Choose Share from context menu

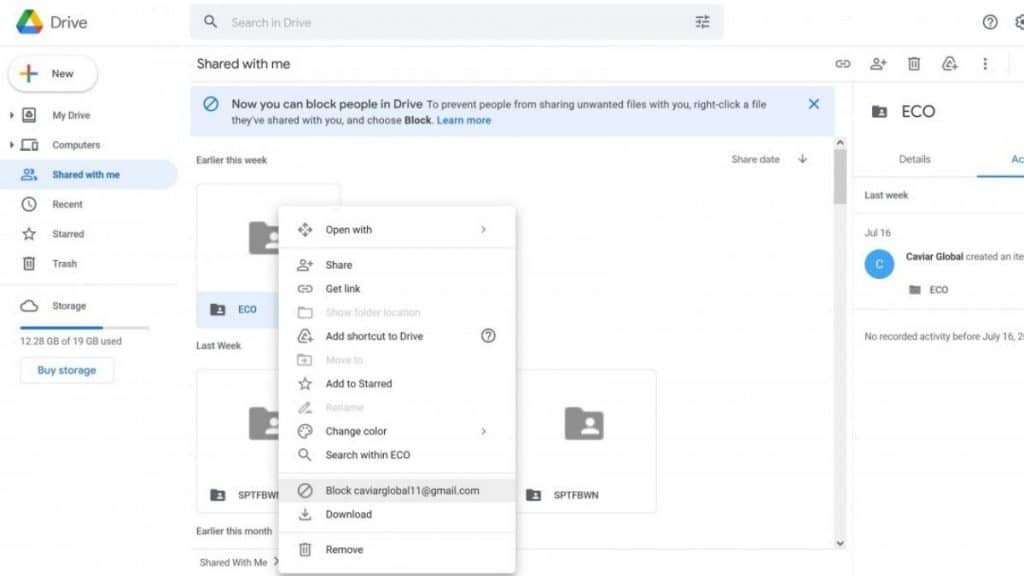(396, 264)
